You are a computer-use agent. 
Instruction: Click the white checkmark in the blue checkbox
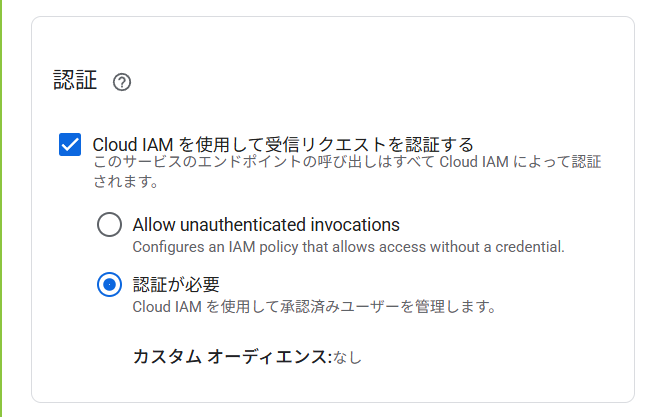pos(70,145)
